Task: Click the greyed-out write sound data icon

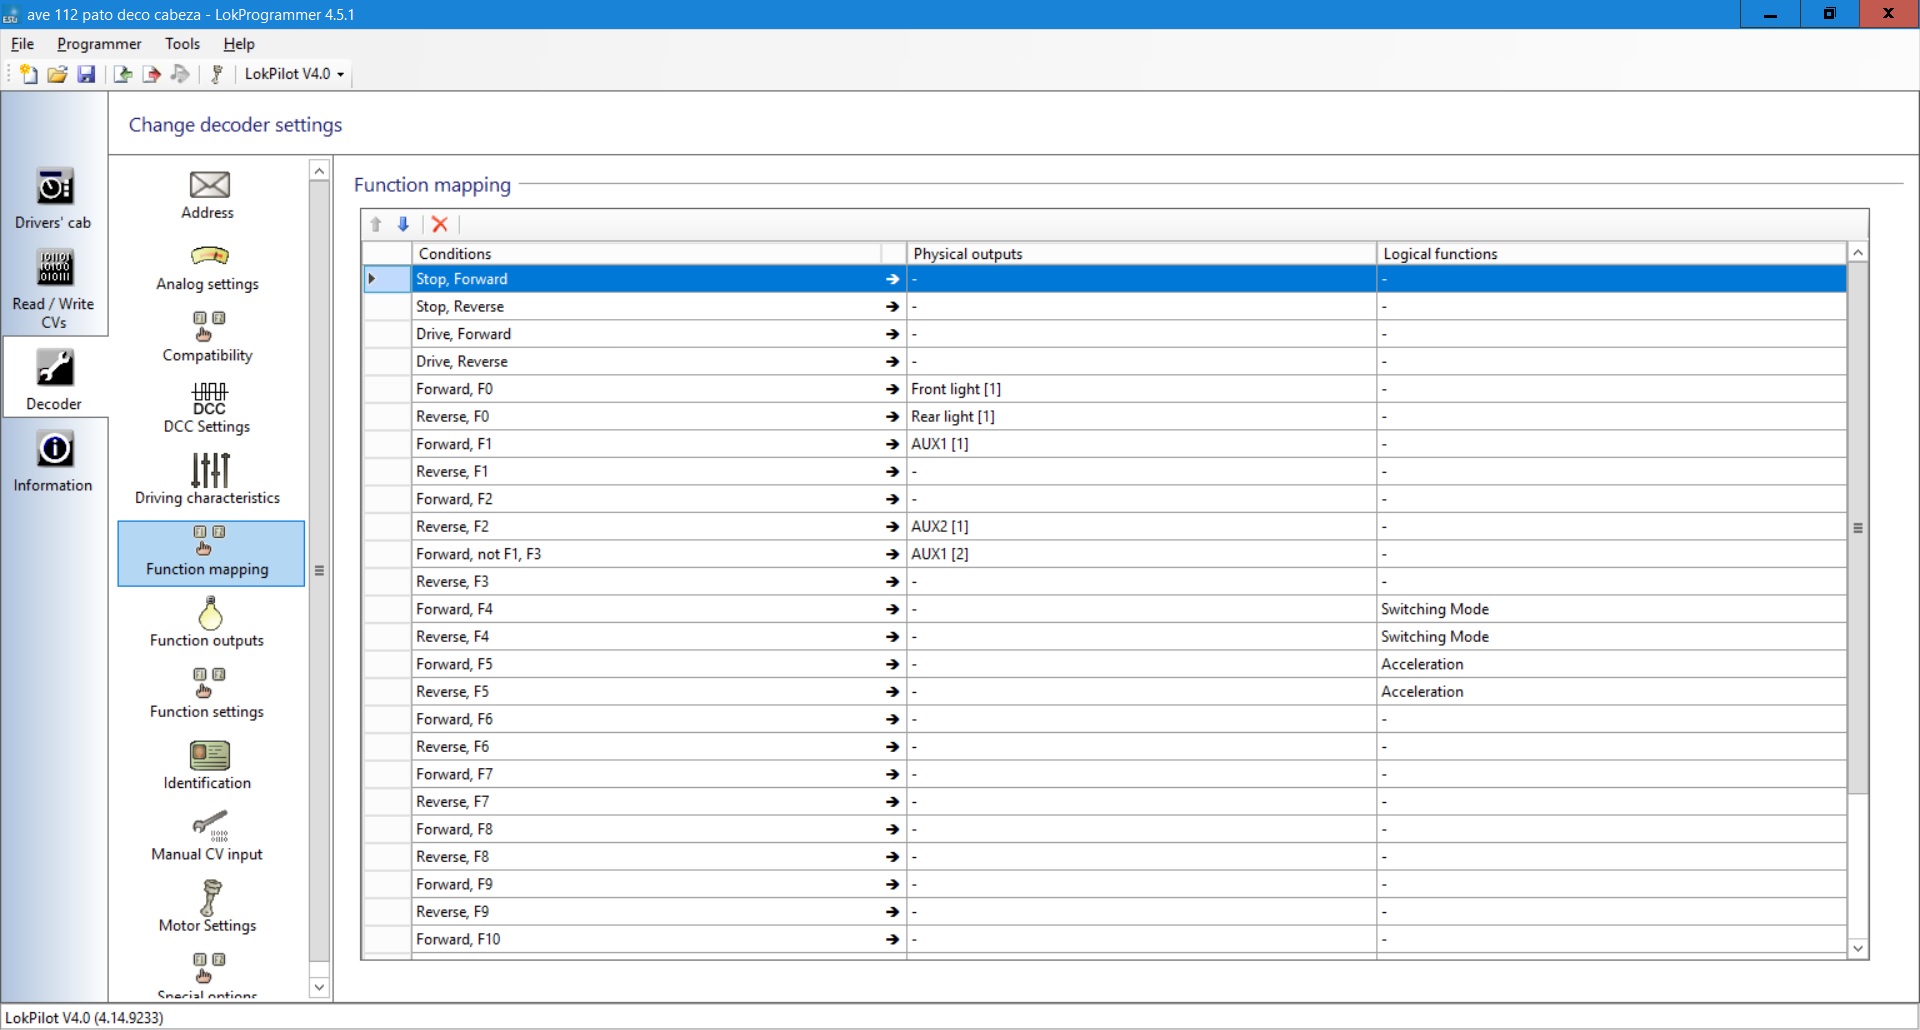Action: pos(180,74)
